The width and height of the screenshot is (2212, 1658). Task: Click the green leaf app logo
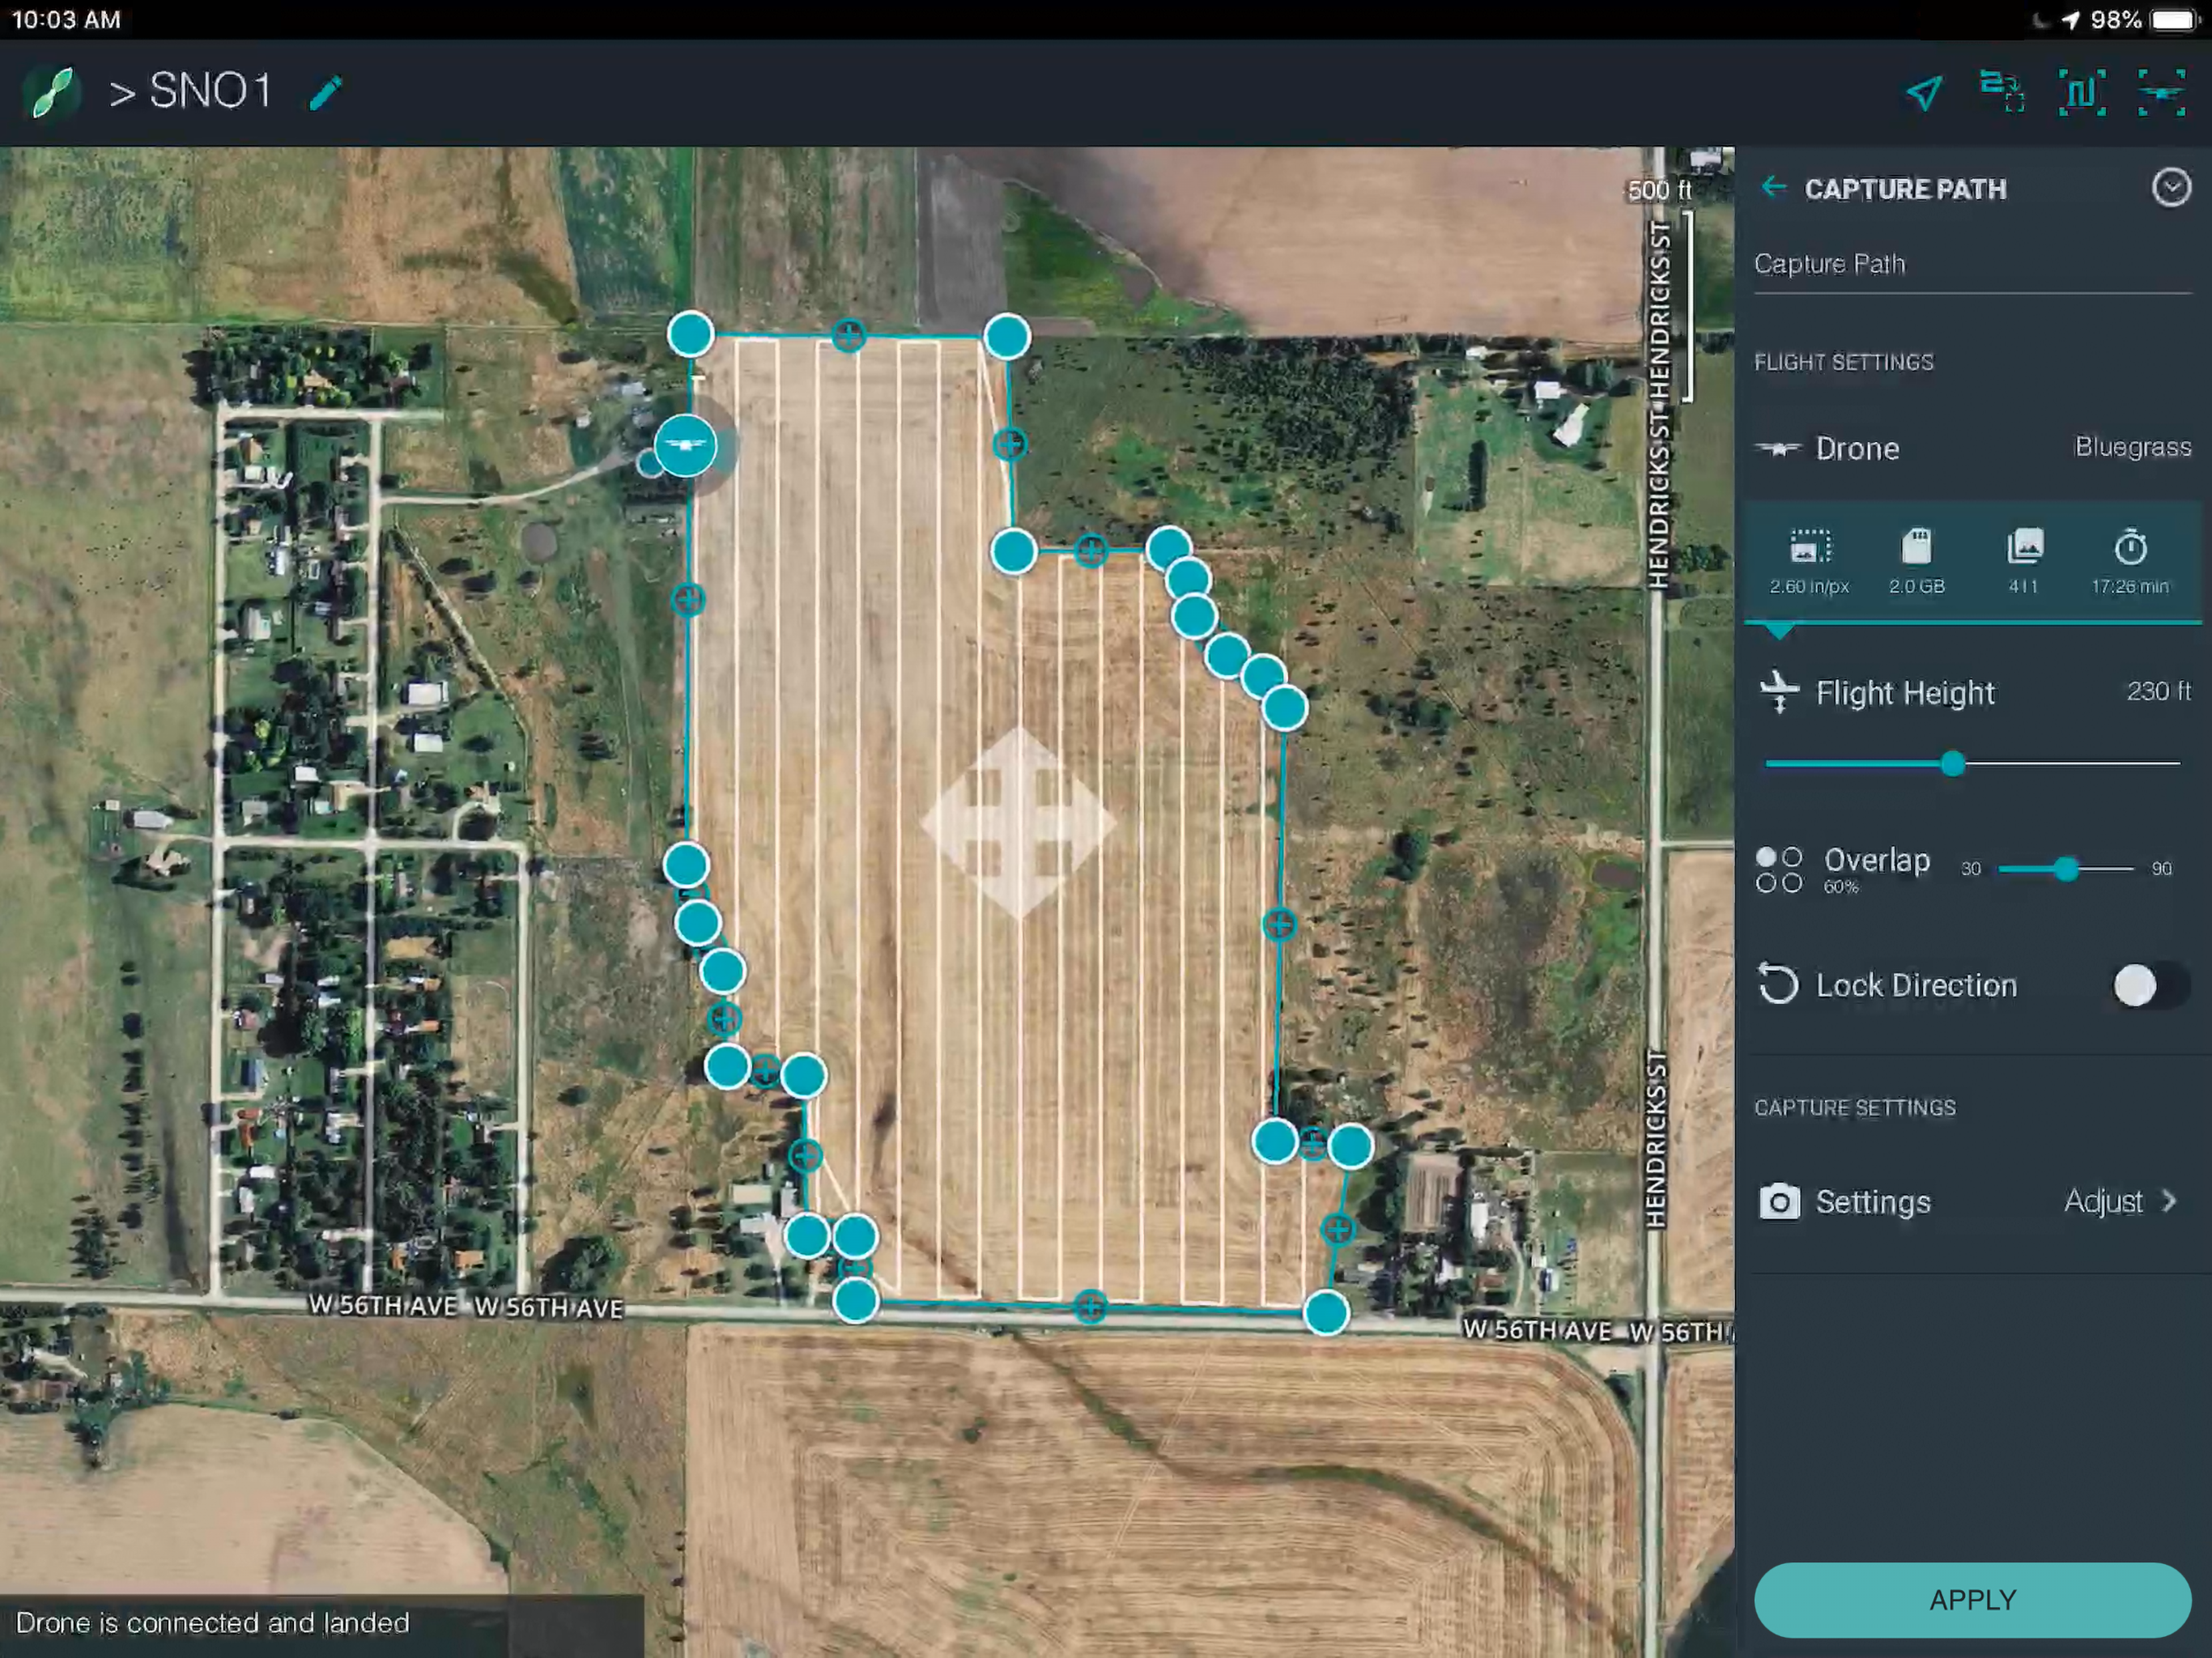pos(51,92)
